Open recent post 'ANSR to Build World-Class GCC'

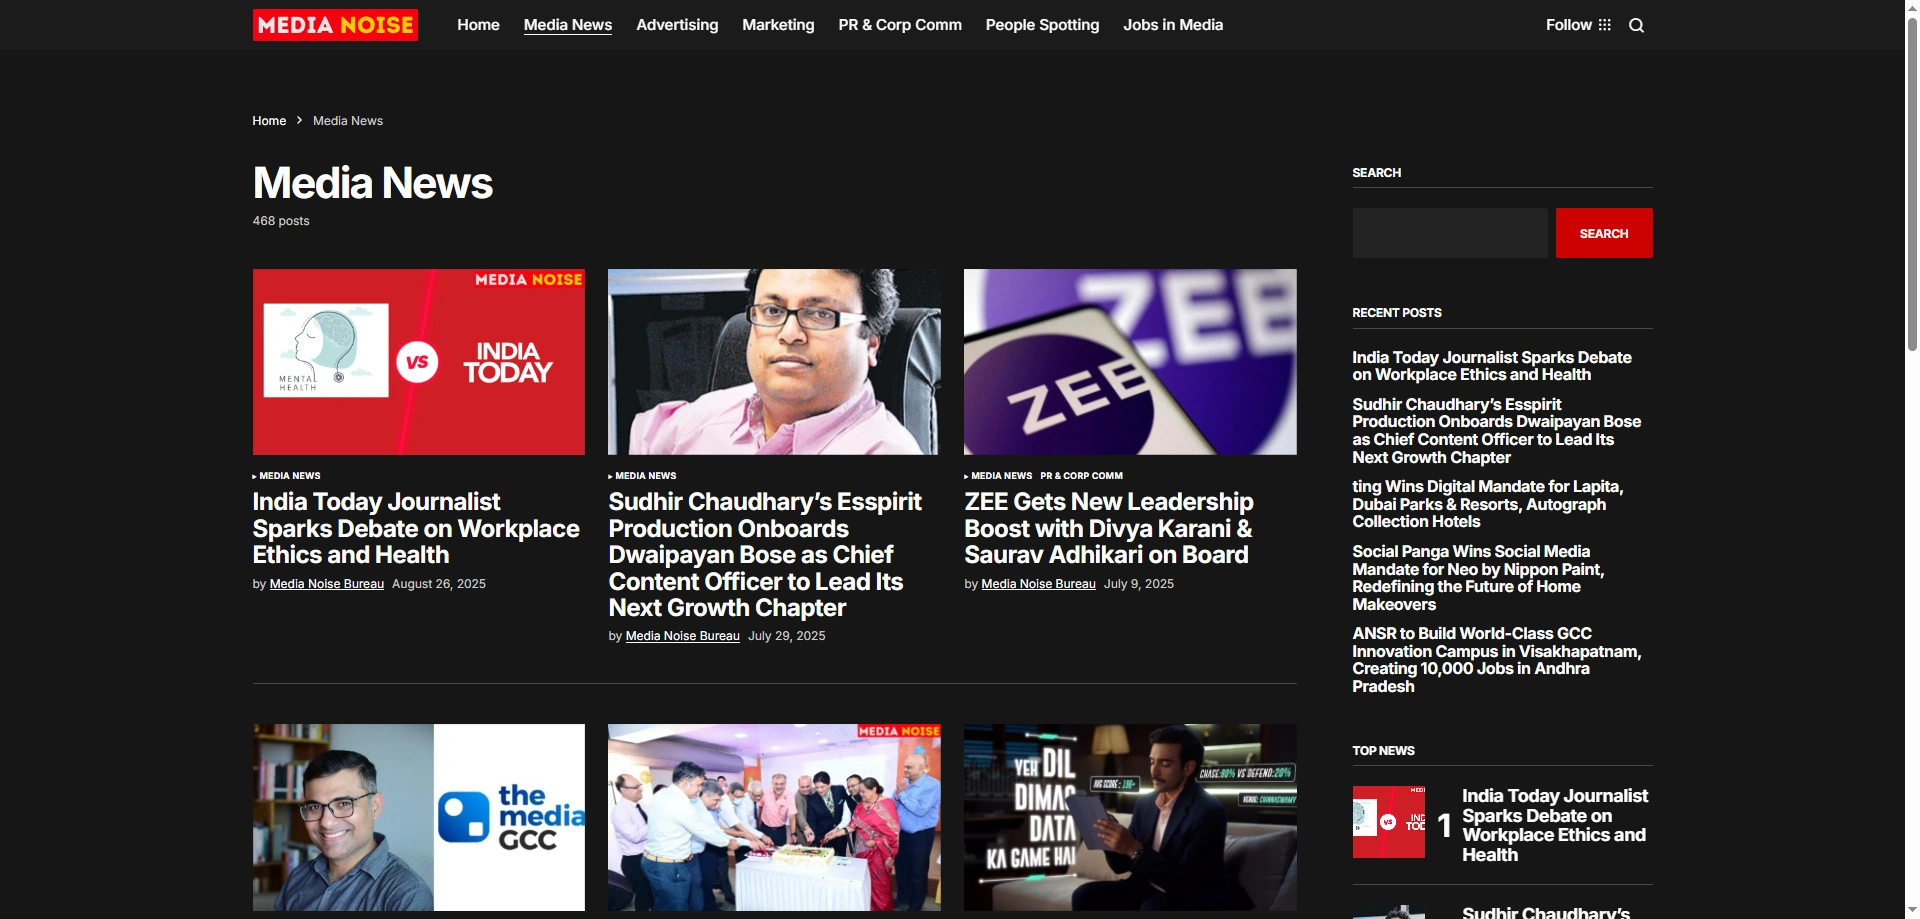click(x=1497, y=660)
